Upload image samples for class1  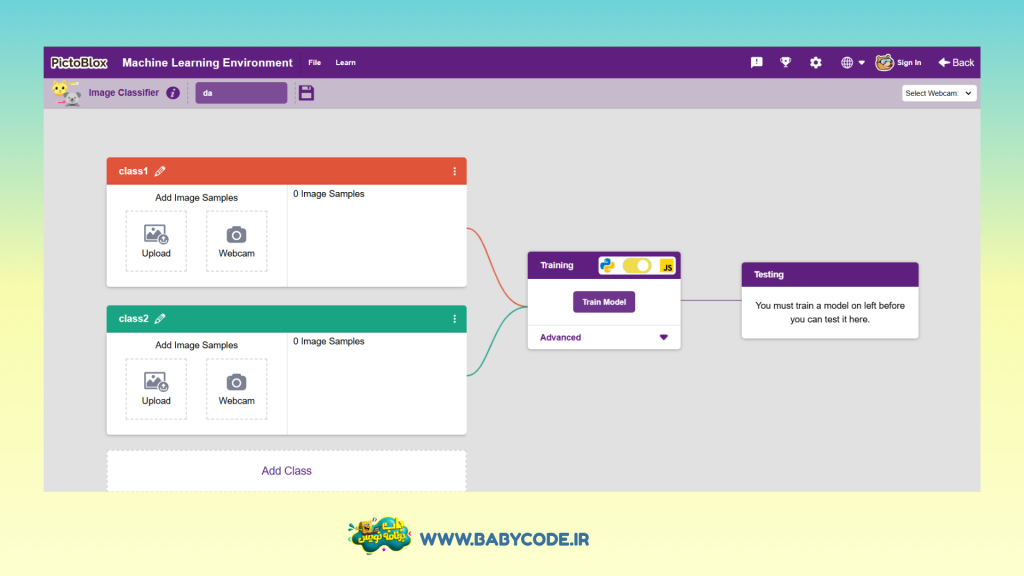point(156,241)
